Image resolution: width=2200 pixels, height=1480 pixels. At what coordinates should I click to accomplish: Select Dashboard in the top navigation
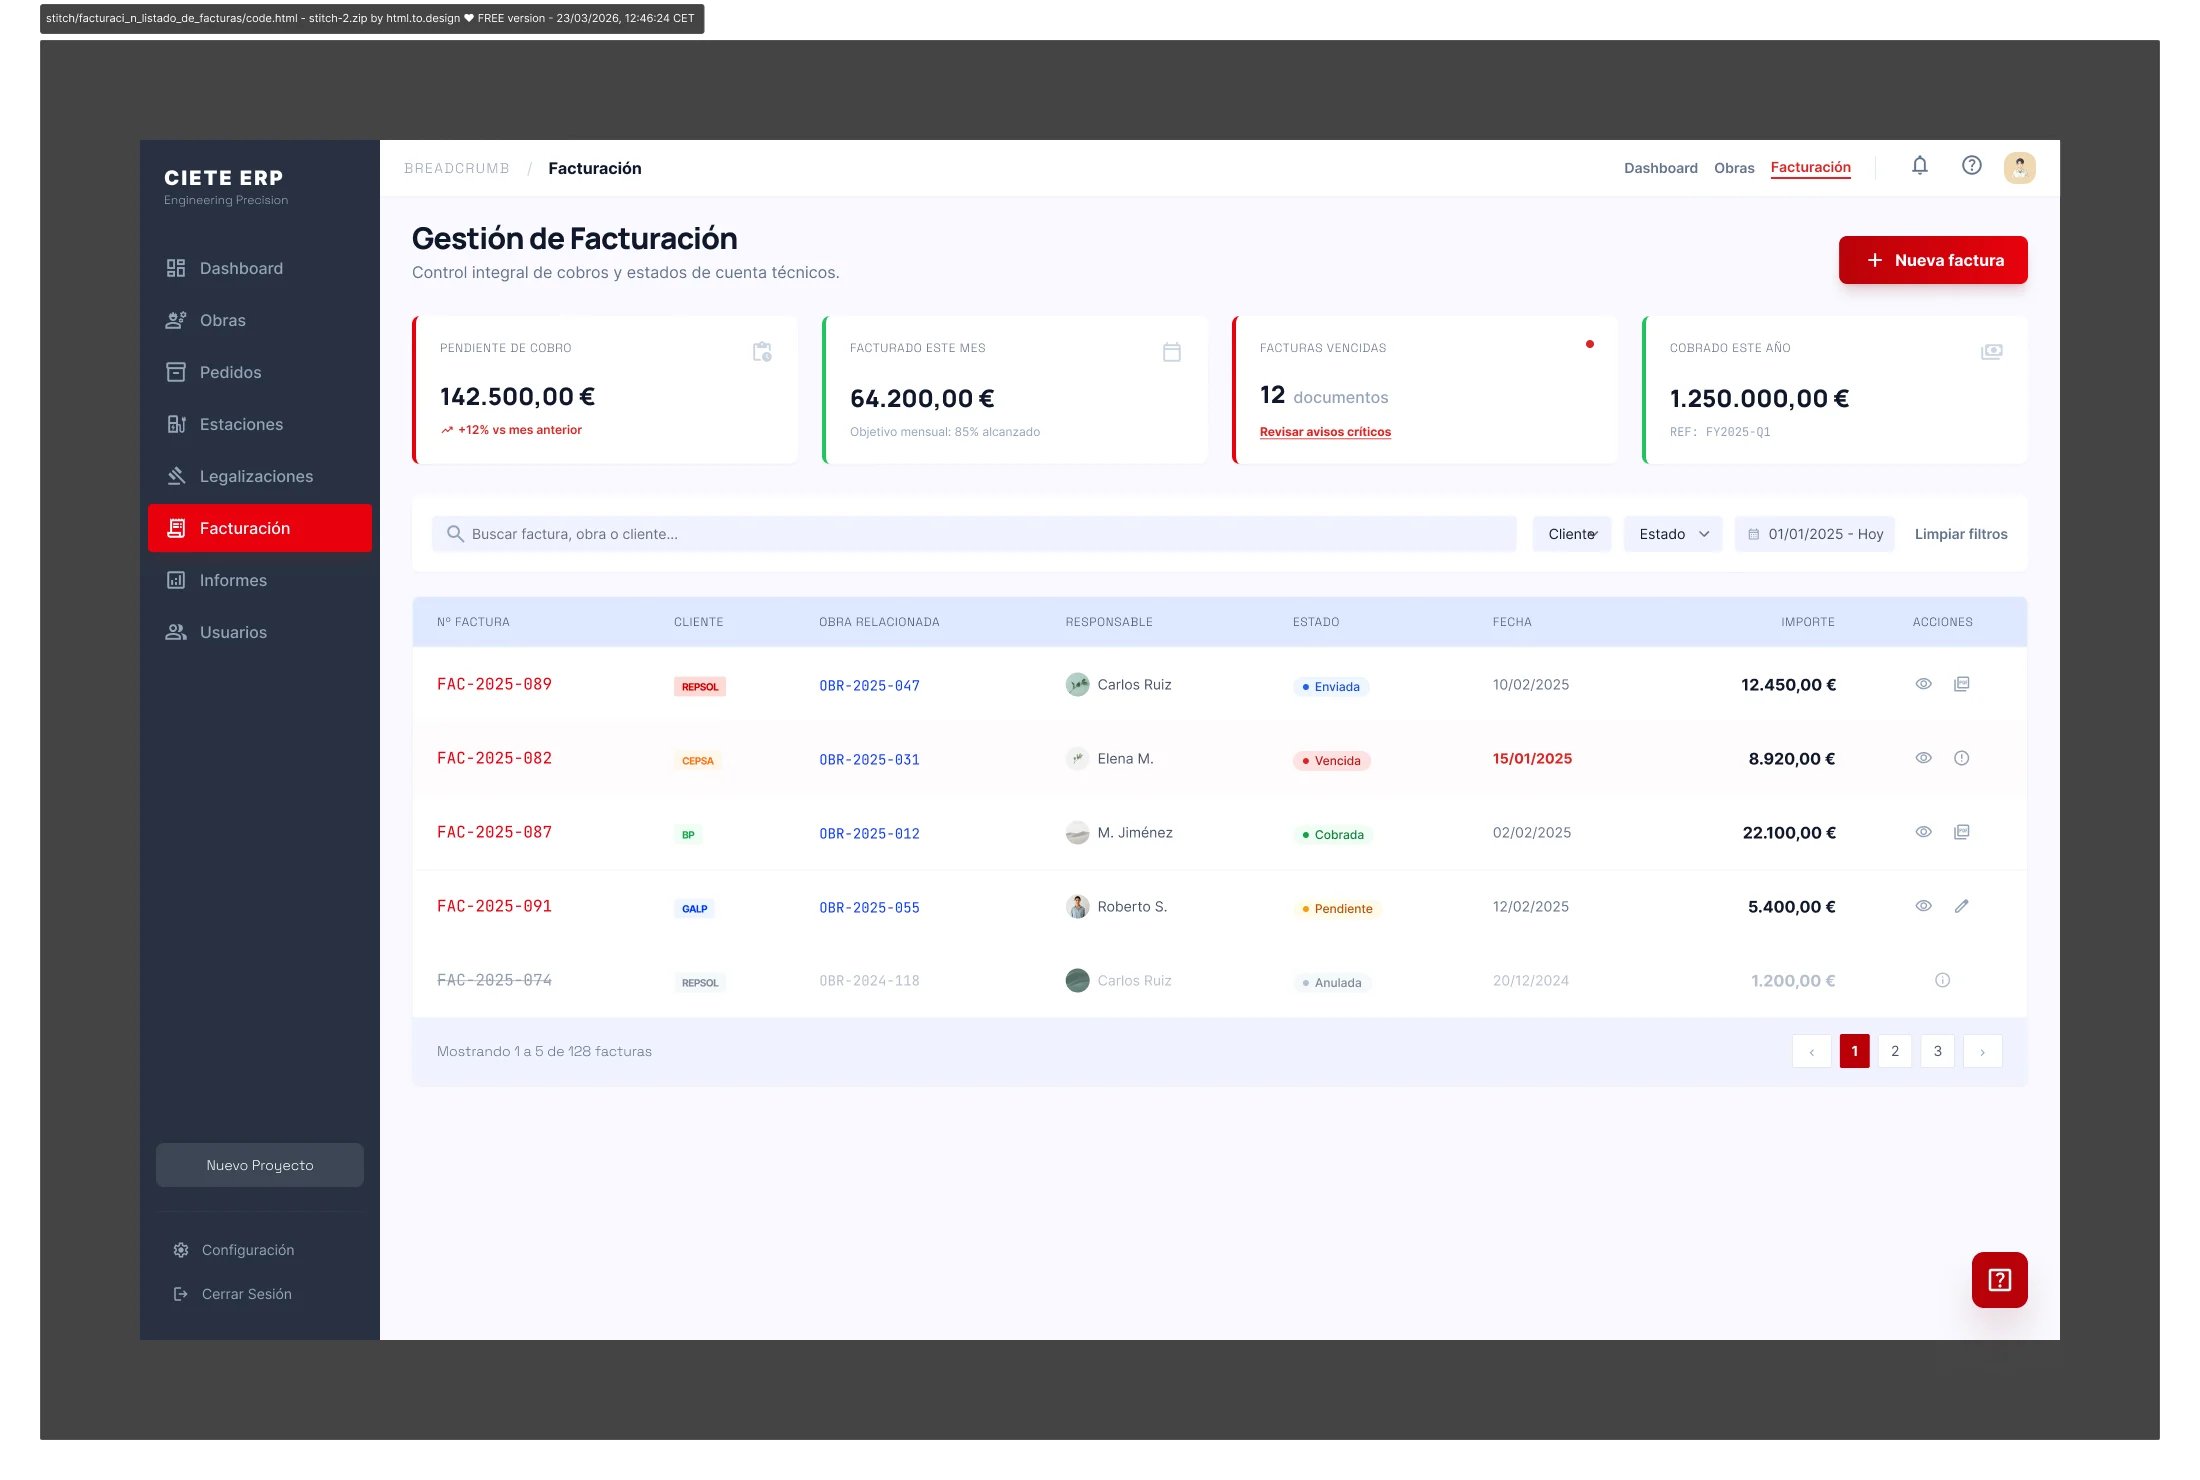point(1661,168)
